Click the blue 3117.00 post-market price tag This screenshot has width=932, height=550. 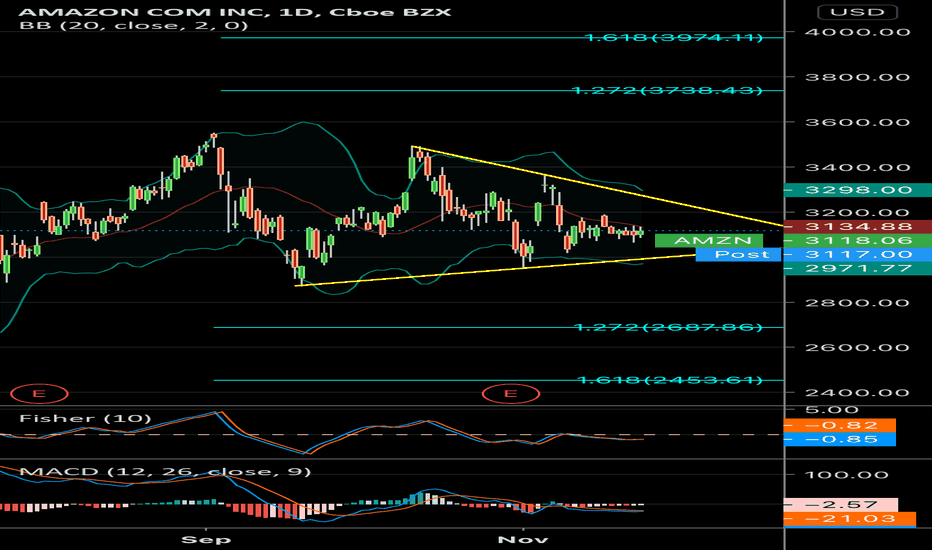(x=858, y=254)
